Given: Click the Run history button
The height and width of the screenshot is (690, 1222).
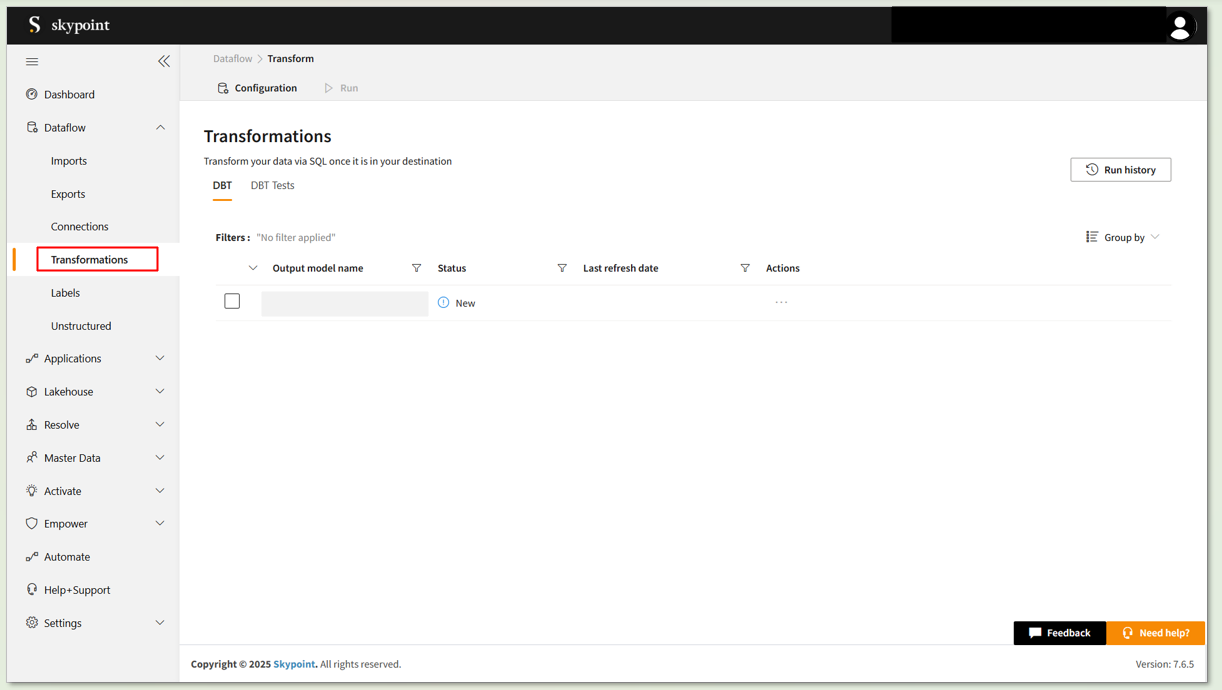Looking at the screenshot, I should click(1120, 170).
